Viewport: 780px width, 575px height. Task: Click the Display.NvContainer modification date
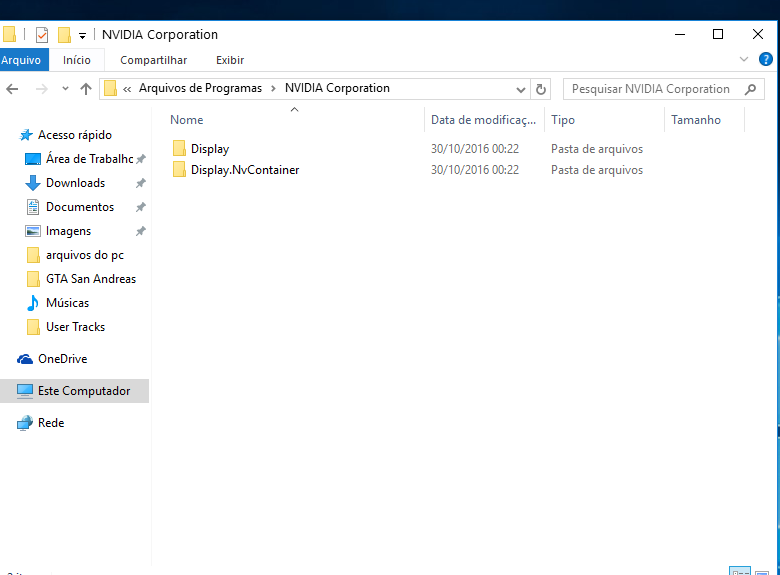tap(475, 170)
